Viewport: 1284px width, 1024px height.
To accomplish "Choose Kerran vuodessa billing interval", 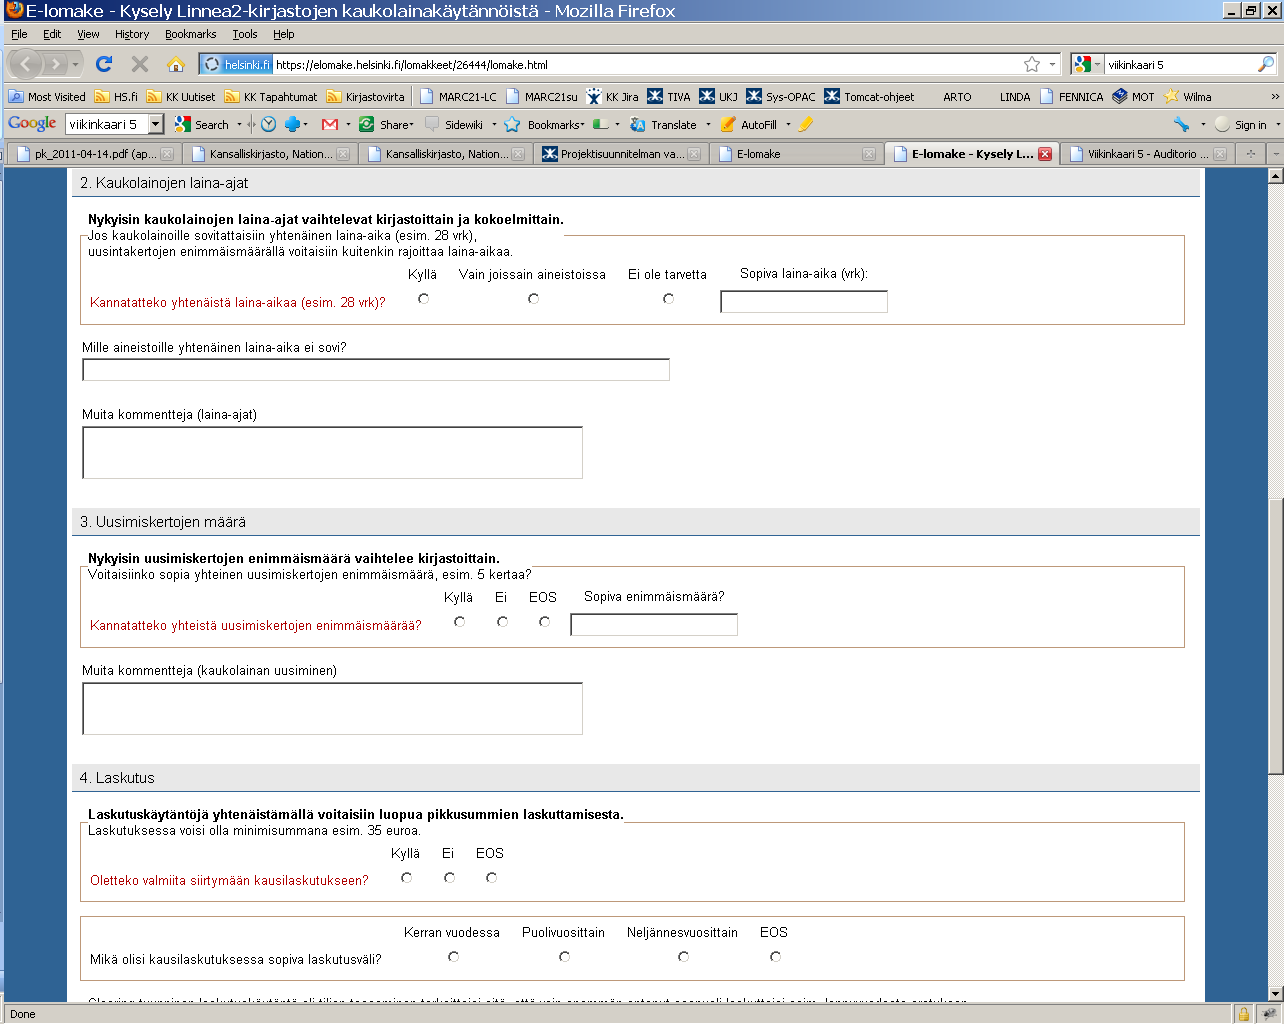I will coord(453,956).
